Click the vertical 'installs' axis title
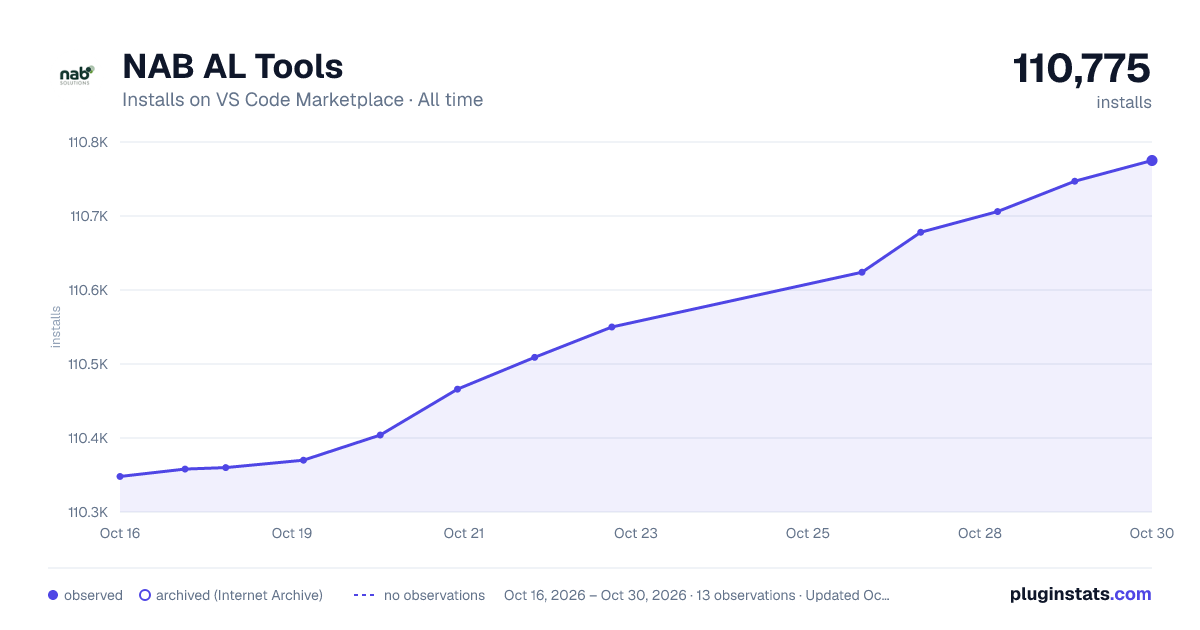Image resolution: width=1200 pixels, height=630 pixels. [x=56, y=327]
